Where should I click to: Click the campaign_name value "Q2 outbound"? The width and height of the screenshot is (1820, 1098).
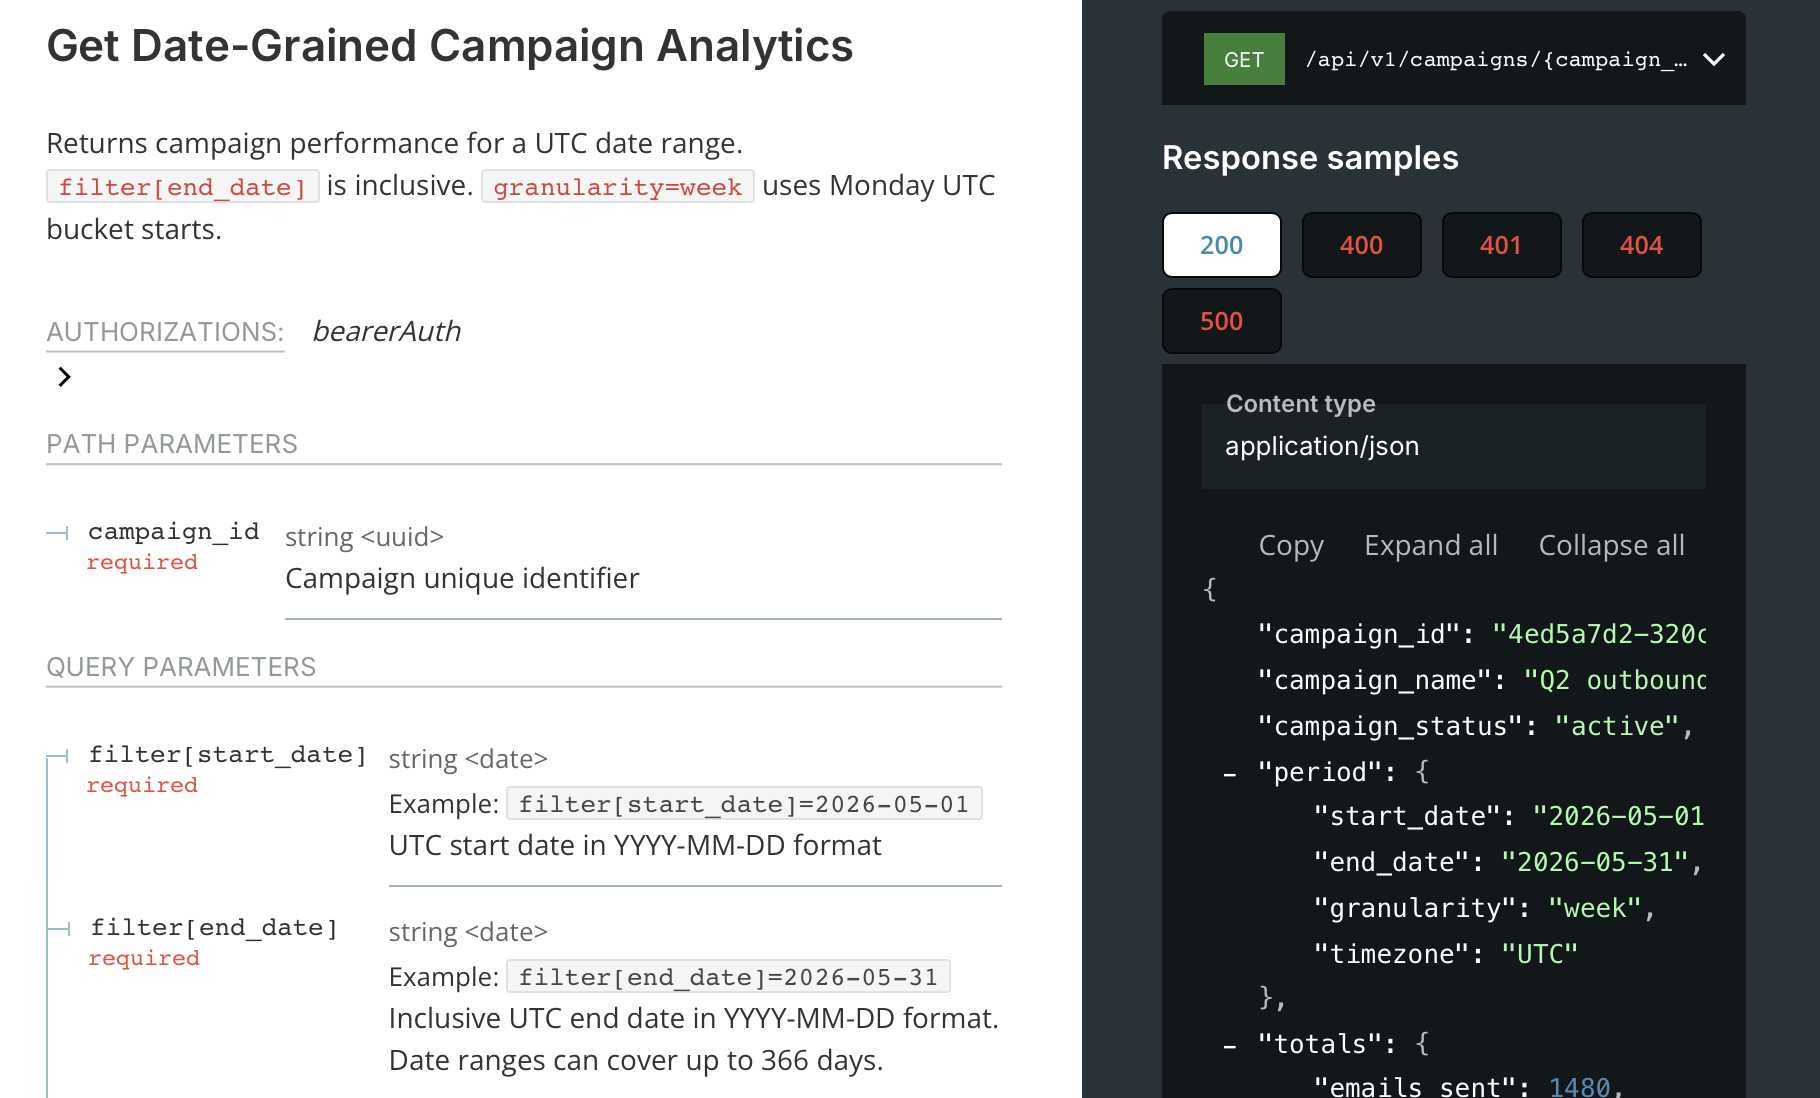click(1614, 680)
